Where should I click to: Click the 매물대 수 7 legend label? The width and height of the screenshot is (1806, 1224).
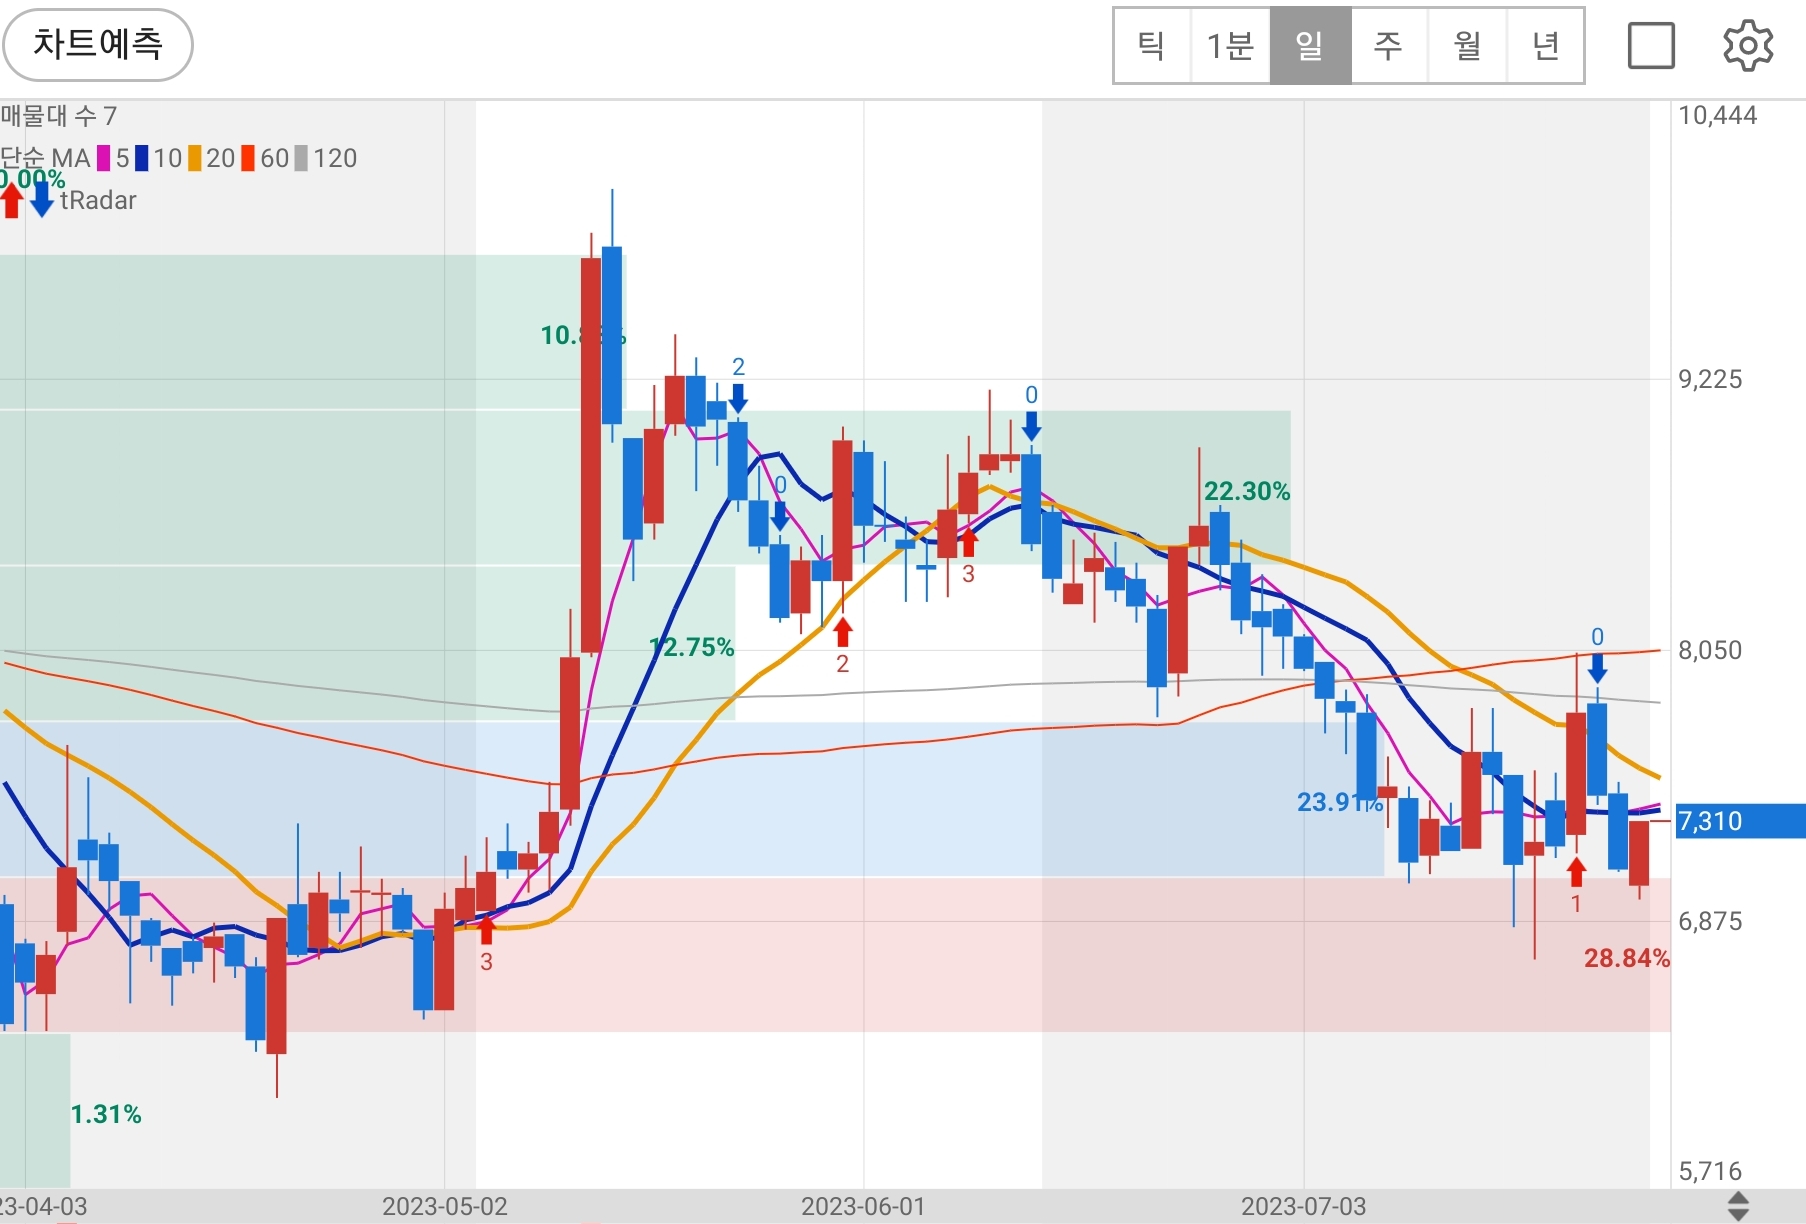click(59, 116)
